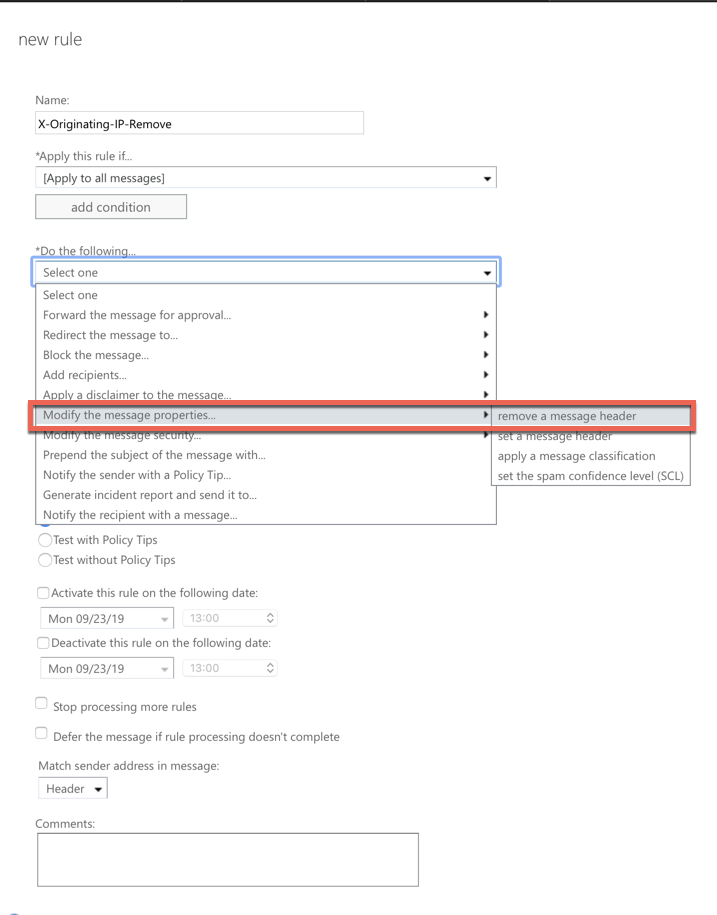
Task: Expand submenu arrow for 'Forward the message for approval...'
Action: 485,315
